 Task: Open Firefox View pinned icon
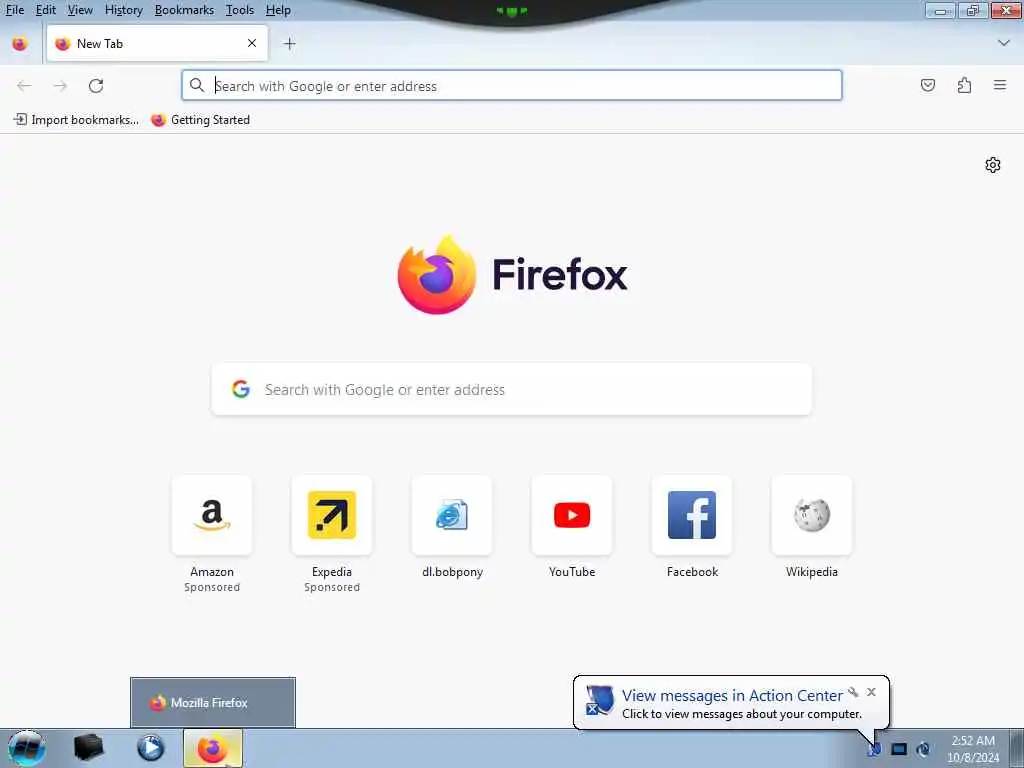click(20, 44)
